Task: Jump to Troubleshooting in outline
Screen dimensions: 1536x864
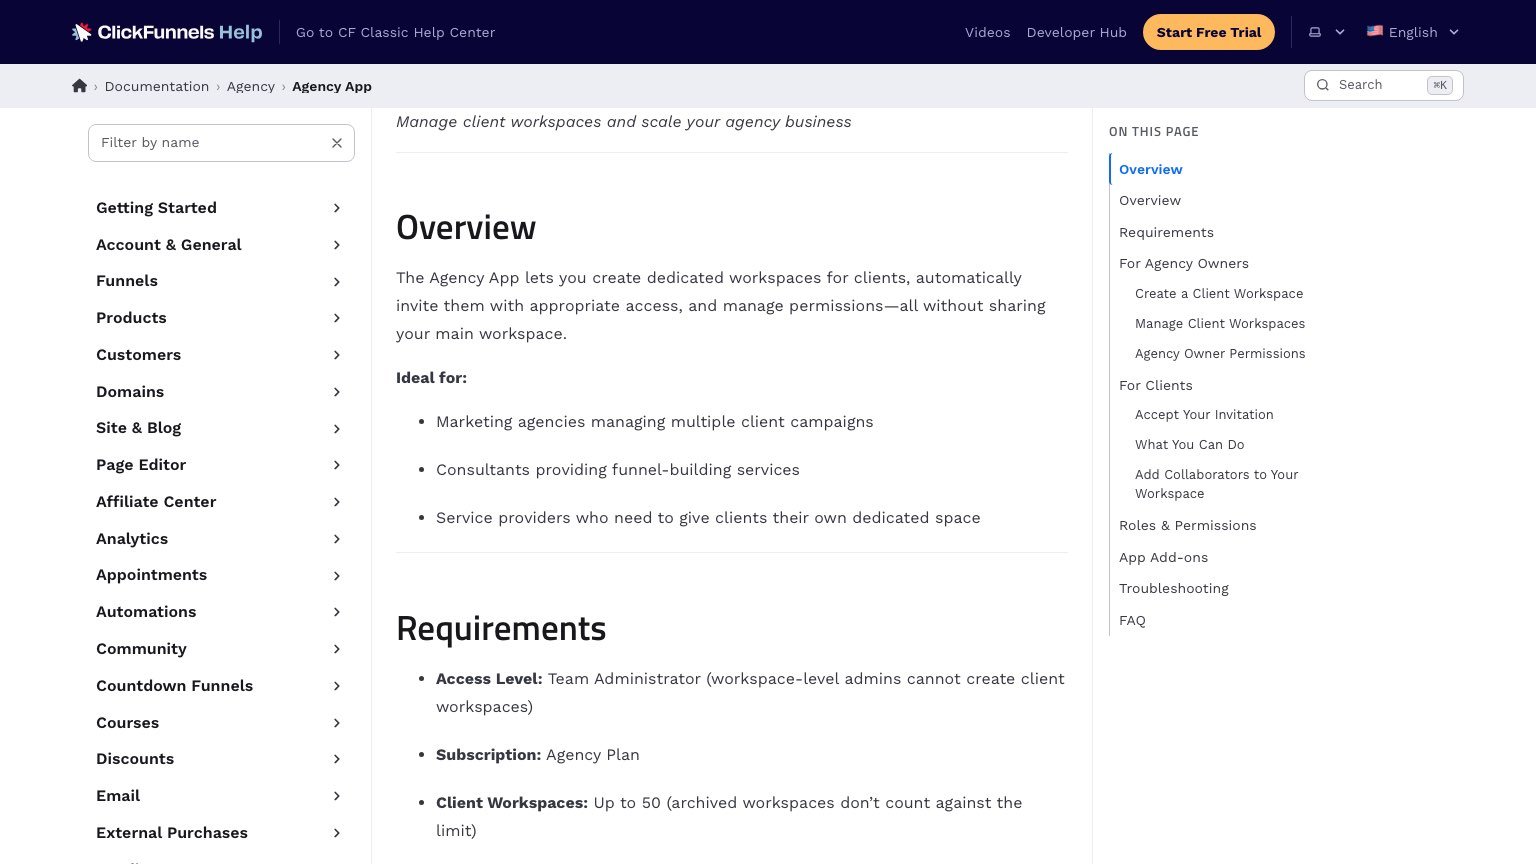Action: click(x=1174, y=588)
